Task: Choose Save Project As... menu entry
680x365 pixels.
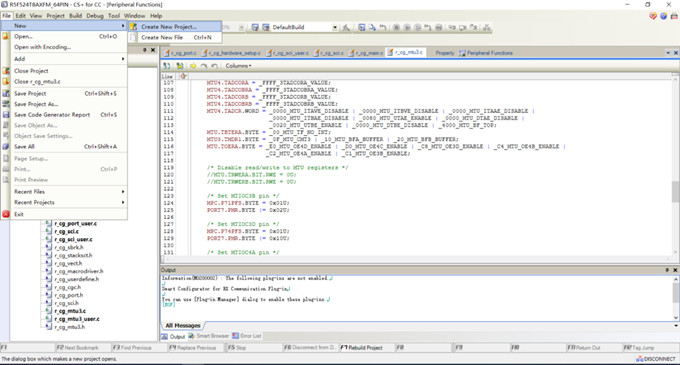Action: click(x=64, y=104)
